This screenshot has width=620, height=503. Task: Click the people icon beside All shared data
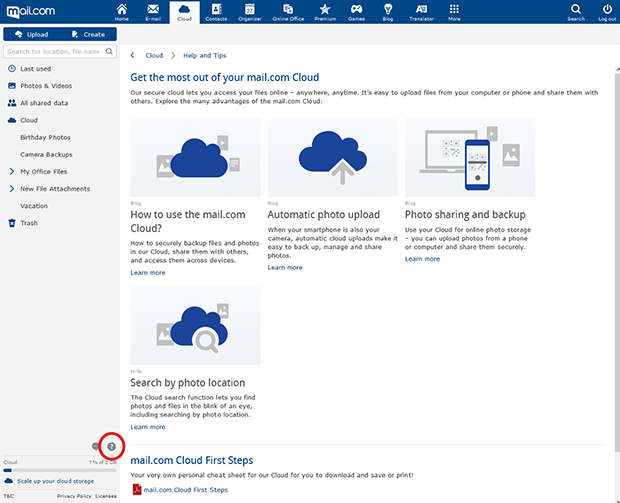tap(12, 103)
